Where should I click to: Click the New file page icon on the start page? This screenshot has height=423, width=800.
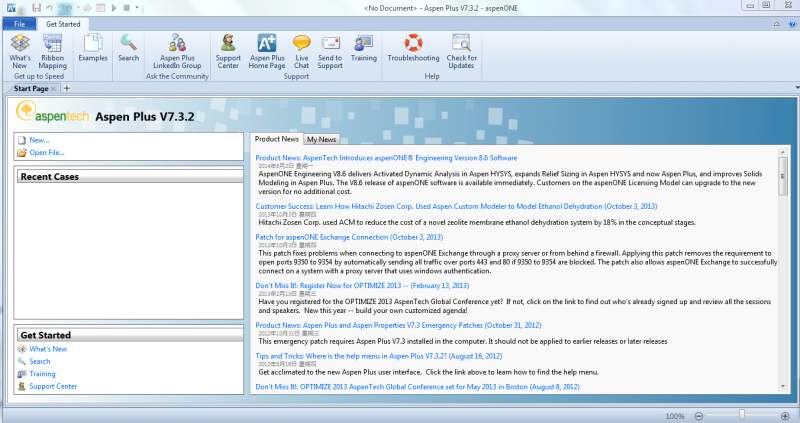point(21,140)
